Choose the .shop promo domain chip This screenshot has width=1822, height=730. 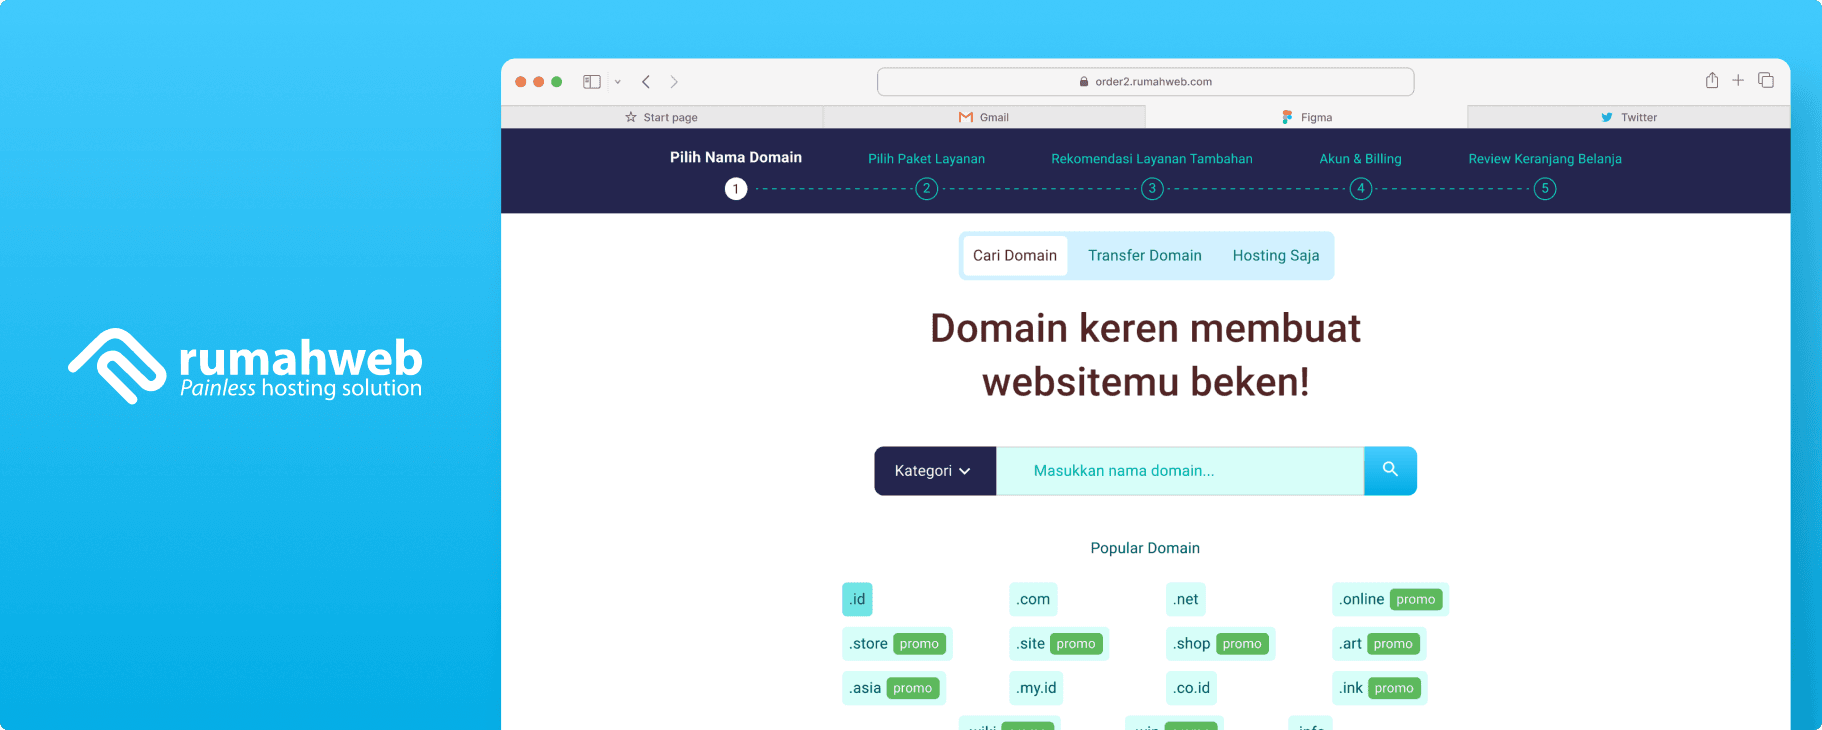pyautogui.click(x=1220, y=644)
